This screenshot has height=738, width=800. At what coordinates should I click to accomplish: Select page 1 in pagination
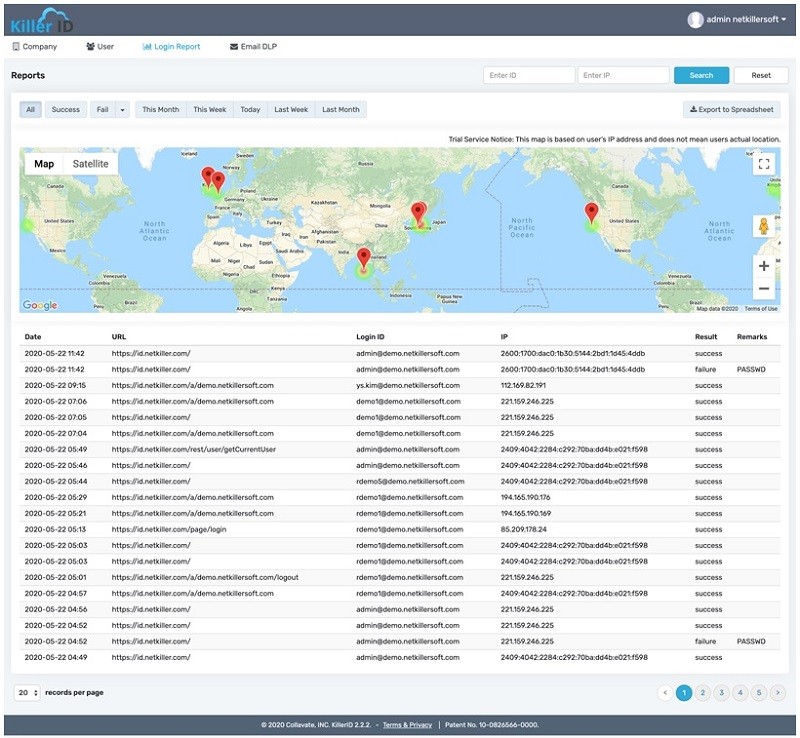(x=684, y=693)
